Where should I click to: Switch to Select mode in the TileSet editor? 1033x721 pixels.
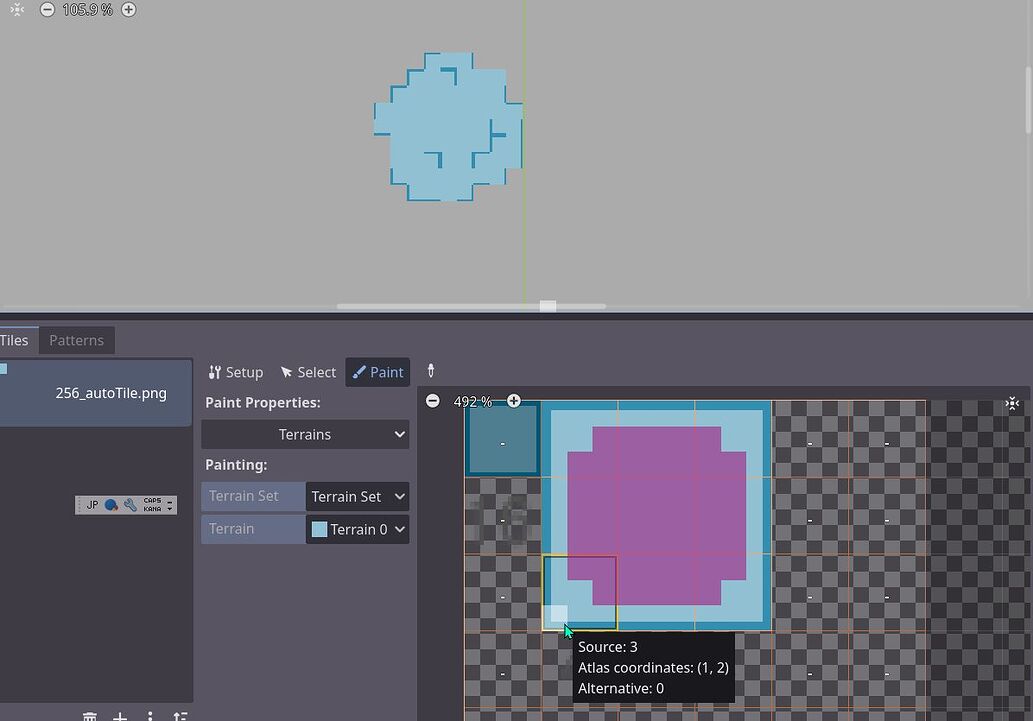coord(308,371)
